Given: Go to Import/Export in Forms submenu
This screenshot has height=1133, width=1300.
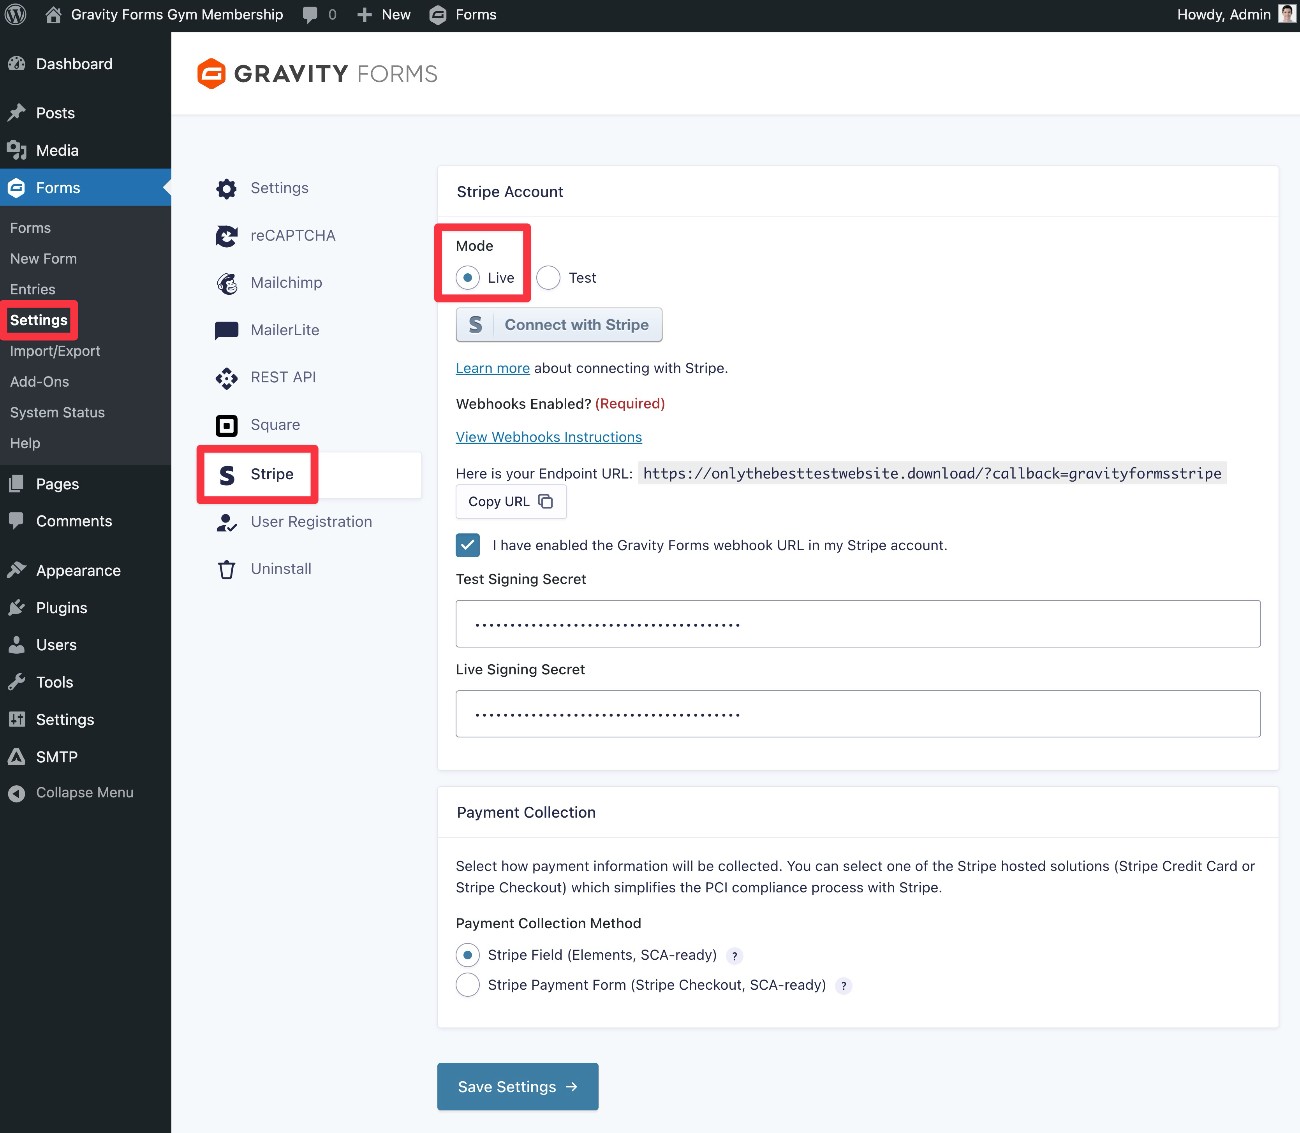Looking at the screenshot, I should tap(55, 351).
